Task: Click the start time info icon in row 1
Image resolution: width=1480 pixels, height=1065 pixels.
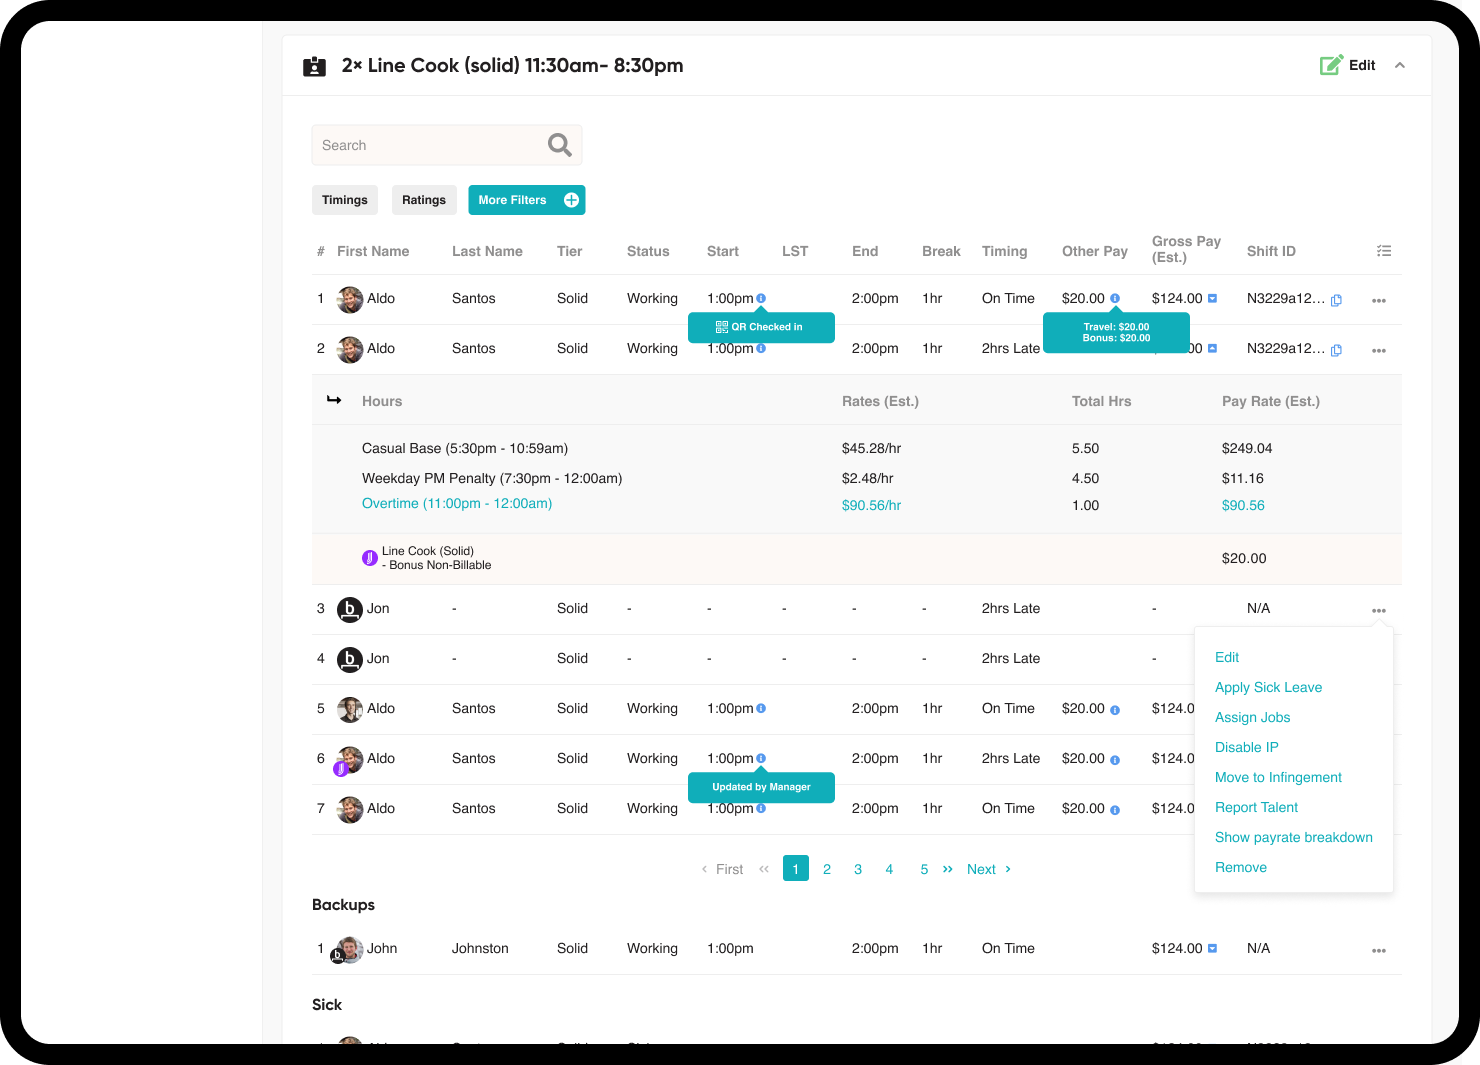Action: [x=761, y=298]
